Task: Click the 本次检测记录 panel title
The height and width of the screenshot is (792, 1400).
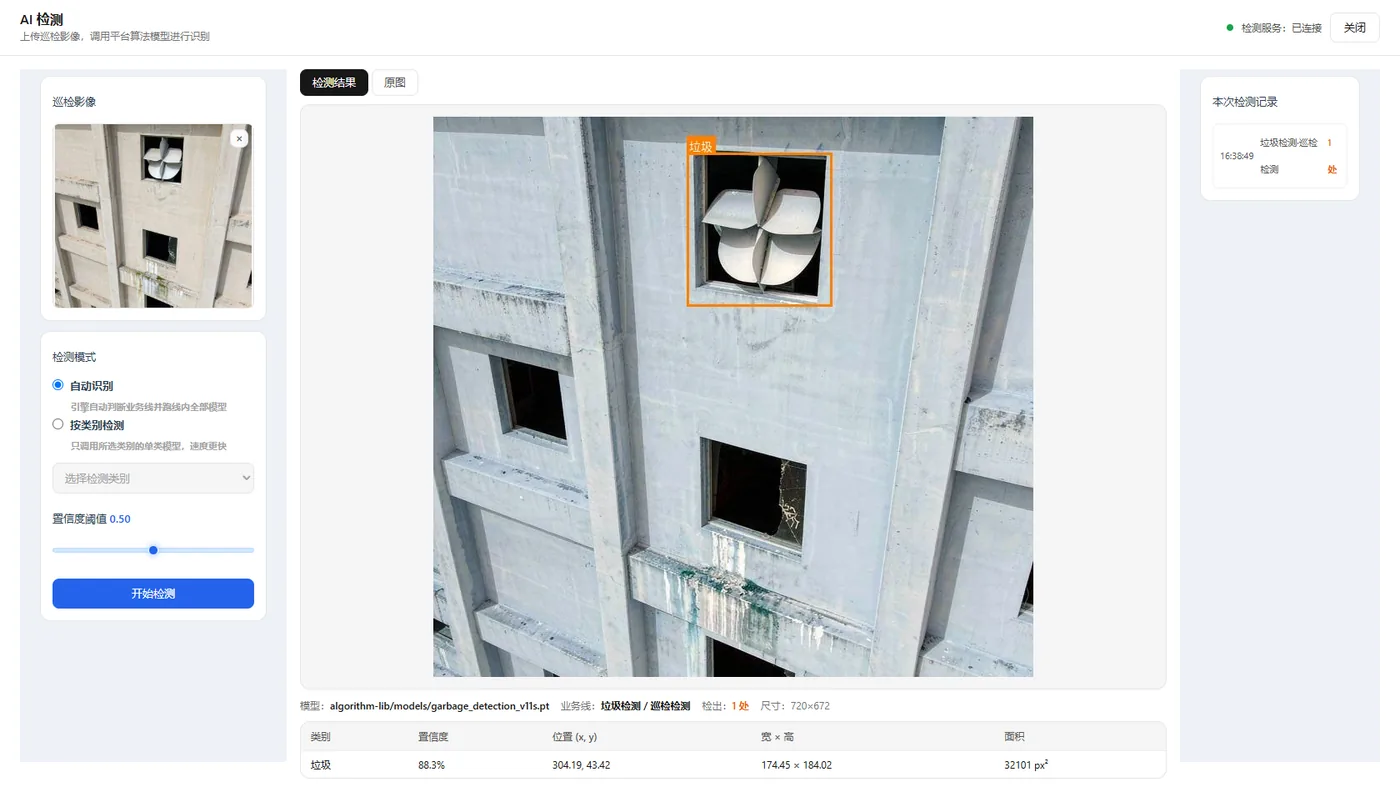Action: pyautogui.click(x=1245, y=102)
